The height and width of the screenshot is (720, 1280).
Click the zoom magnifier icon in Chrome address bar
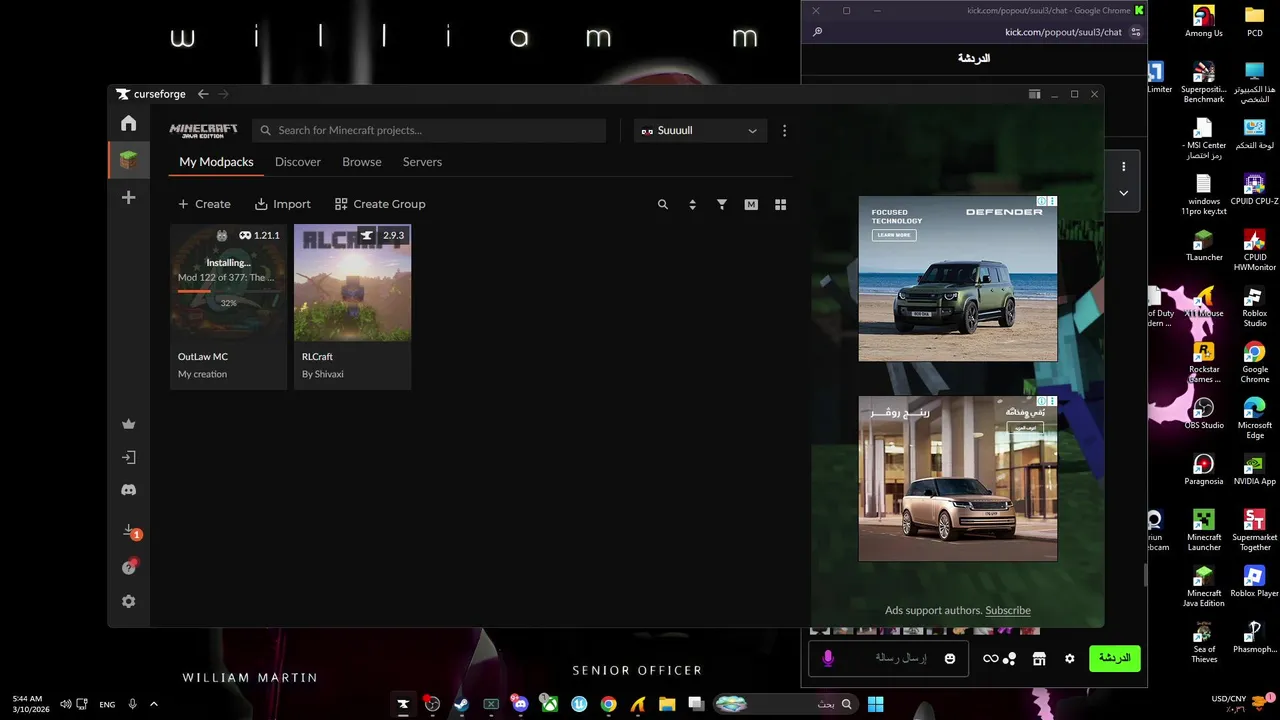click(817, 32)
